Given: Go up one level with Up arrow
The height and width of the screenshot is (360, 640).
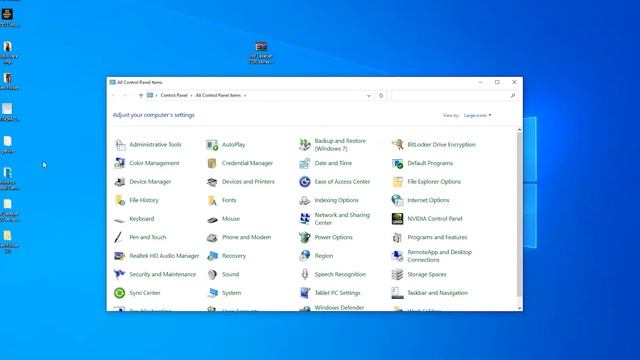Looking at the screenshot, I should 141,96.
